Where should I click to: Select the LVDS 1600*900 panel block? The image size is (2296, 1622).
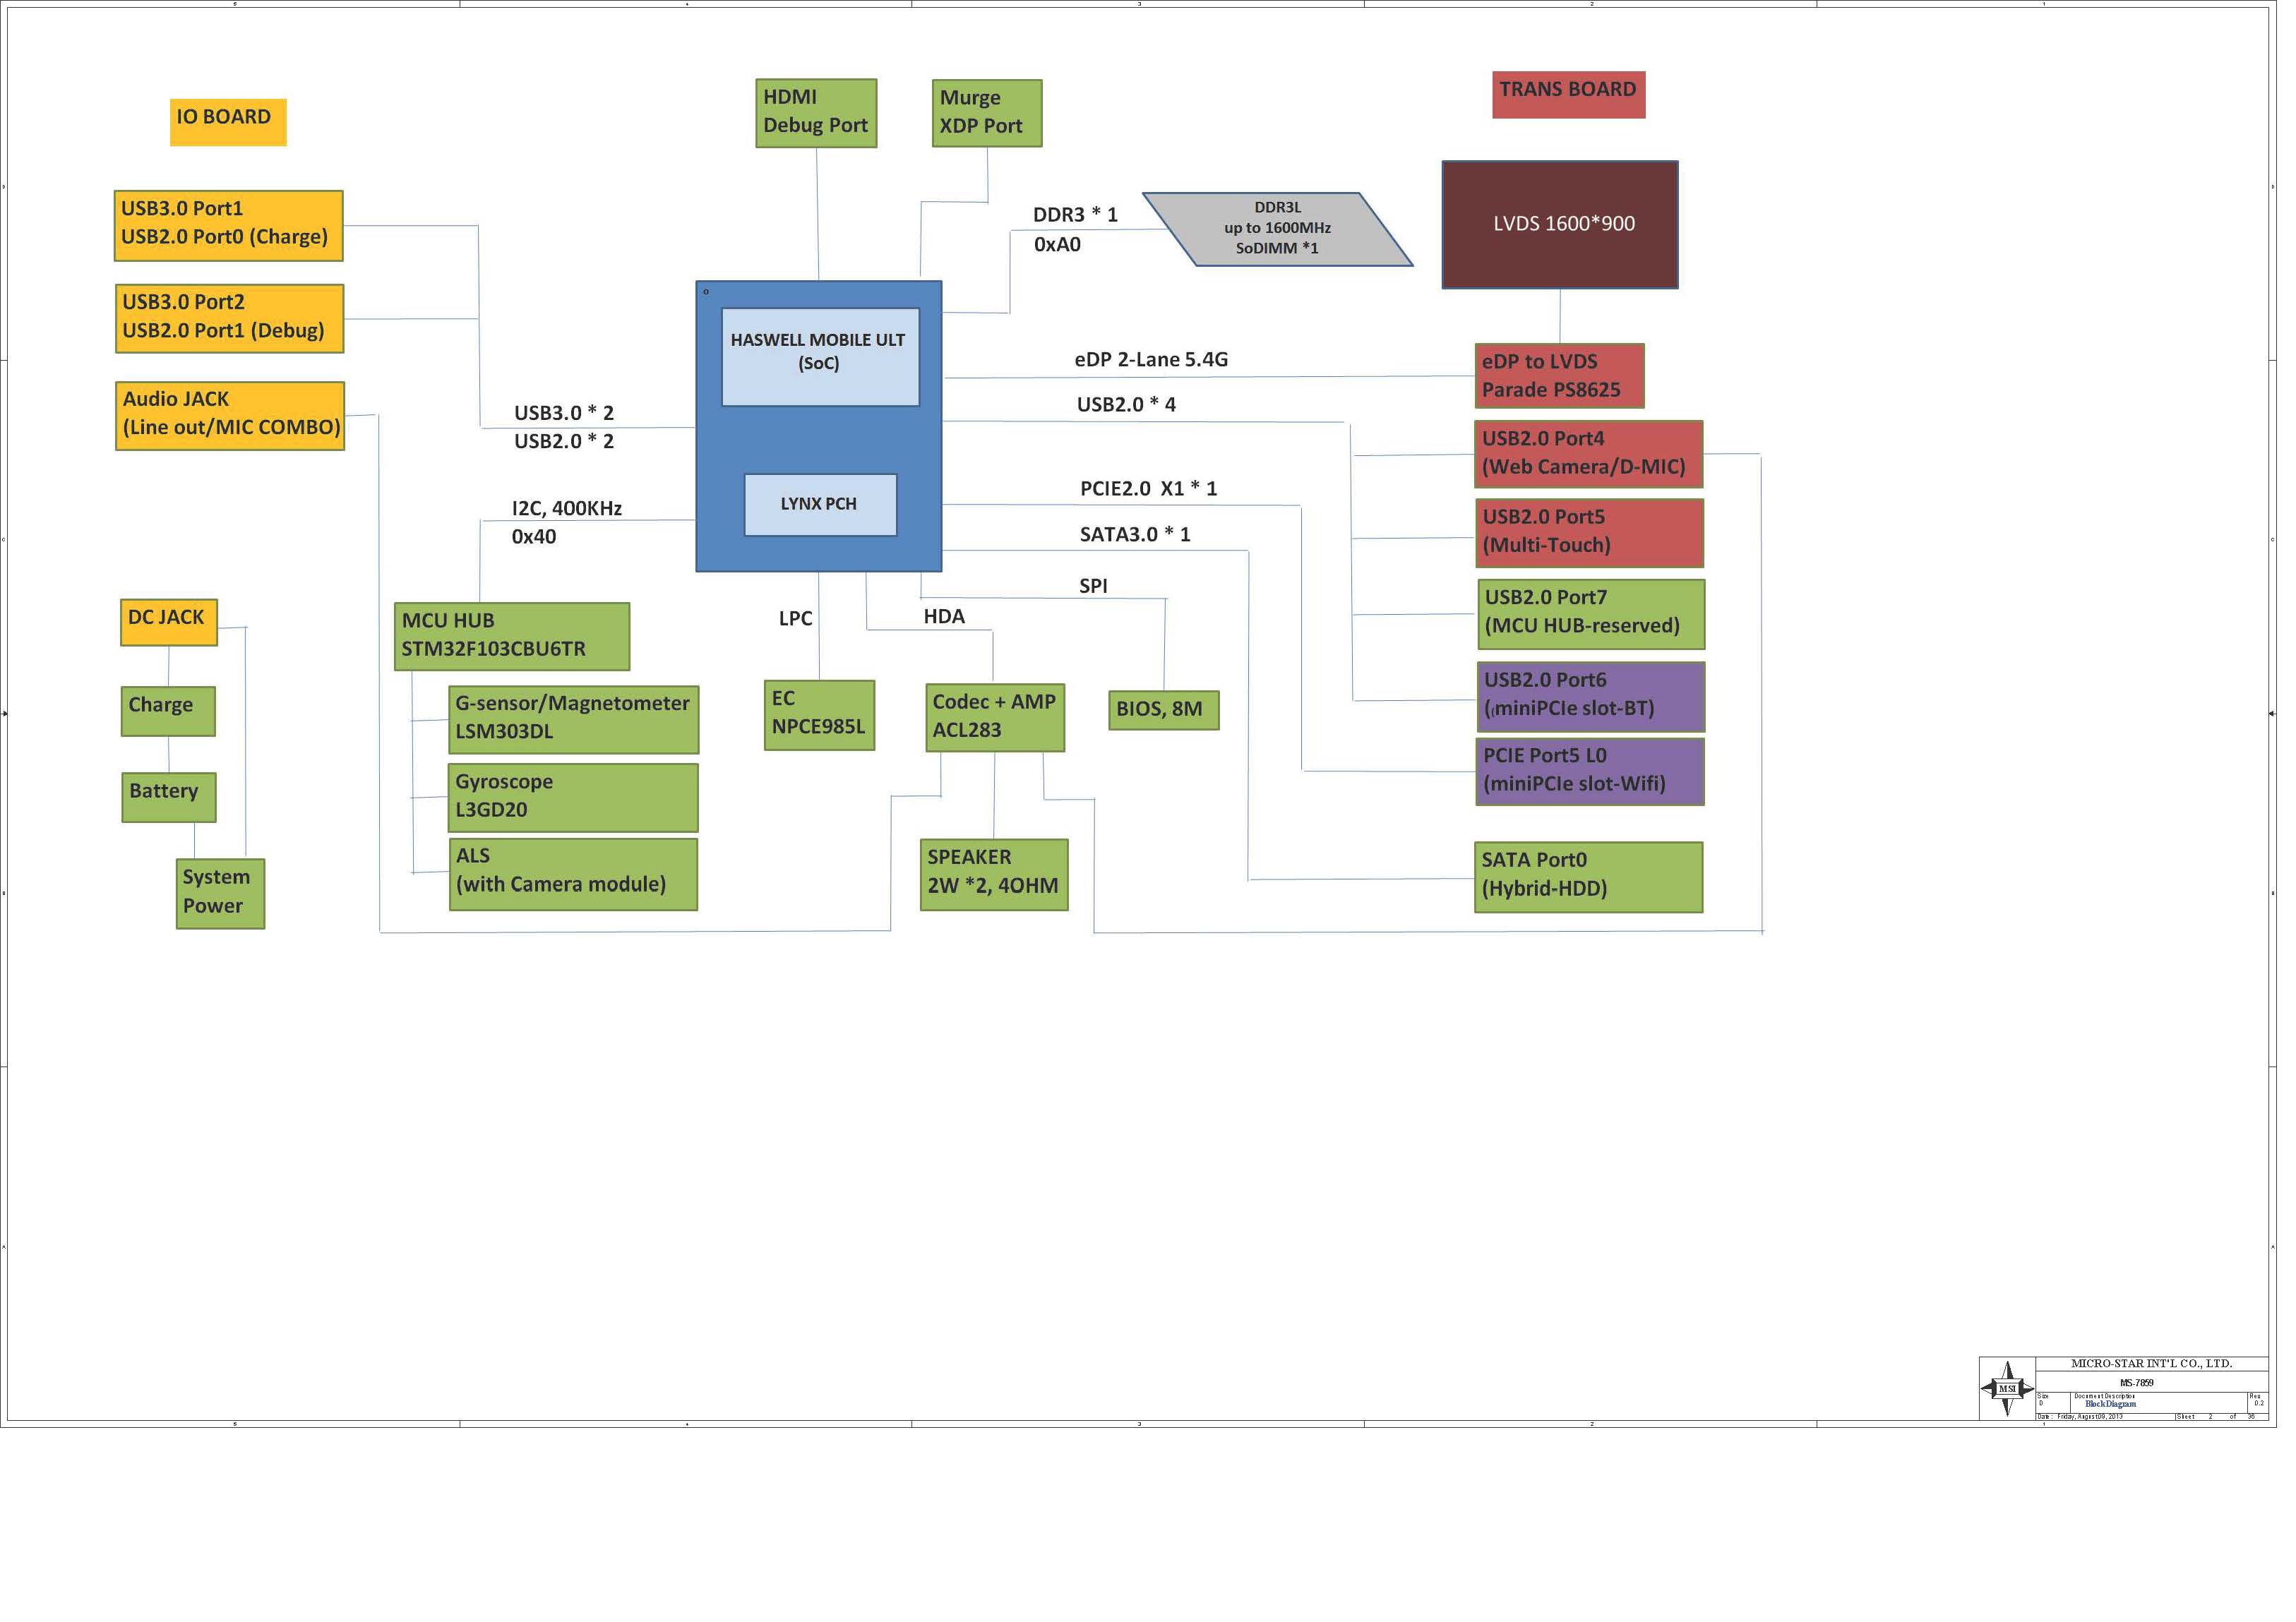pos(1559,225)
